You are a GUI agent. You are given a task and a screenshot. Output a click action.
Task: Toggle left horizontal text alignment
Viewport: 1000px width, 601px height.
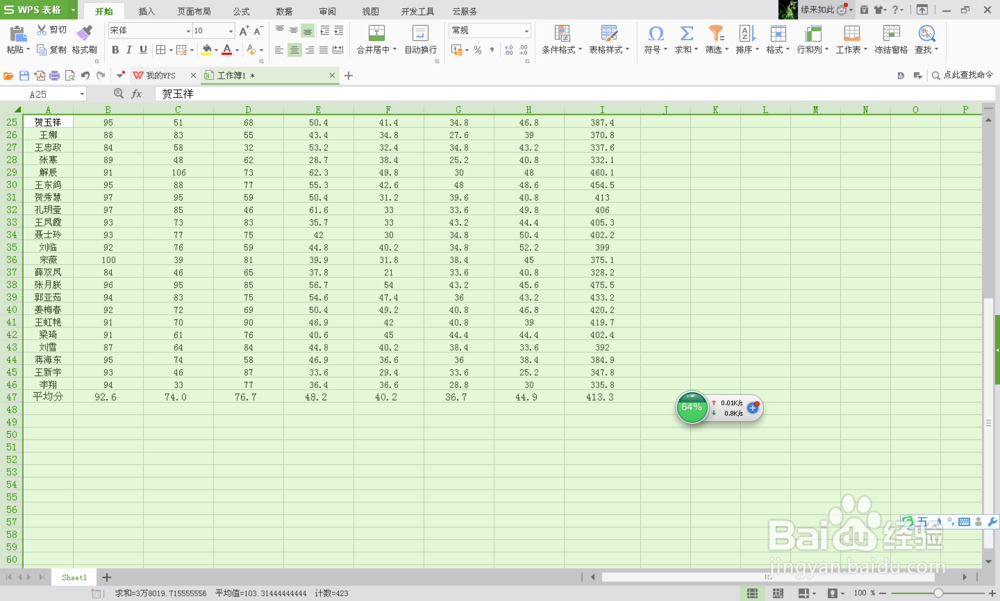click(279, 50)
